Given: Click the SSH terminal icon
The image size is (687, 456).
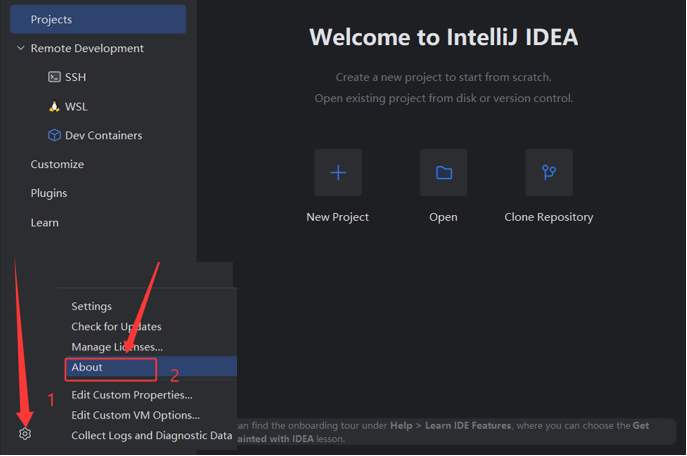Looking at the screenshot, I should [54, 77].
